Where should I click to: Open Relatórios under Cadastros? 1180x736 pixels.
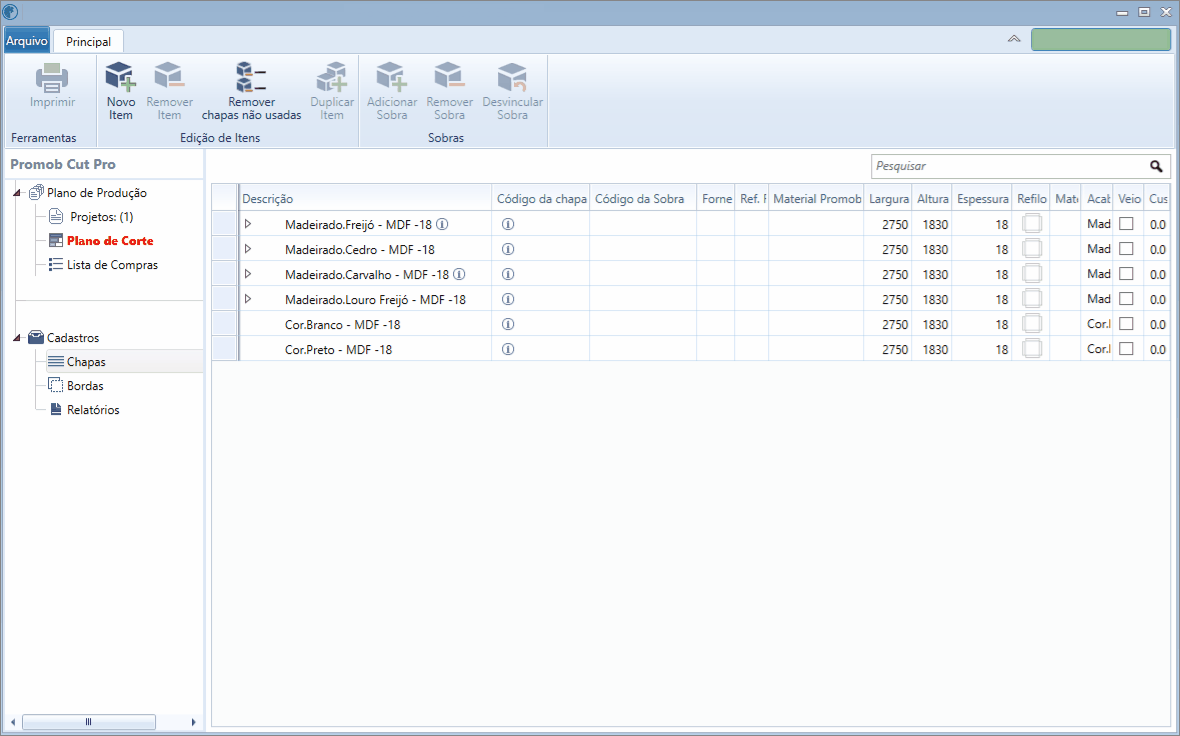[93, 410]
